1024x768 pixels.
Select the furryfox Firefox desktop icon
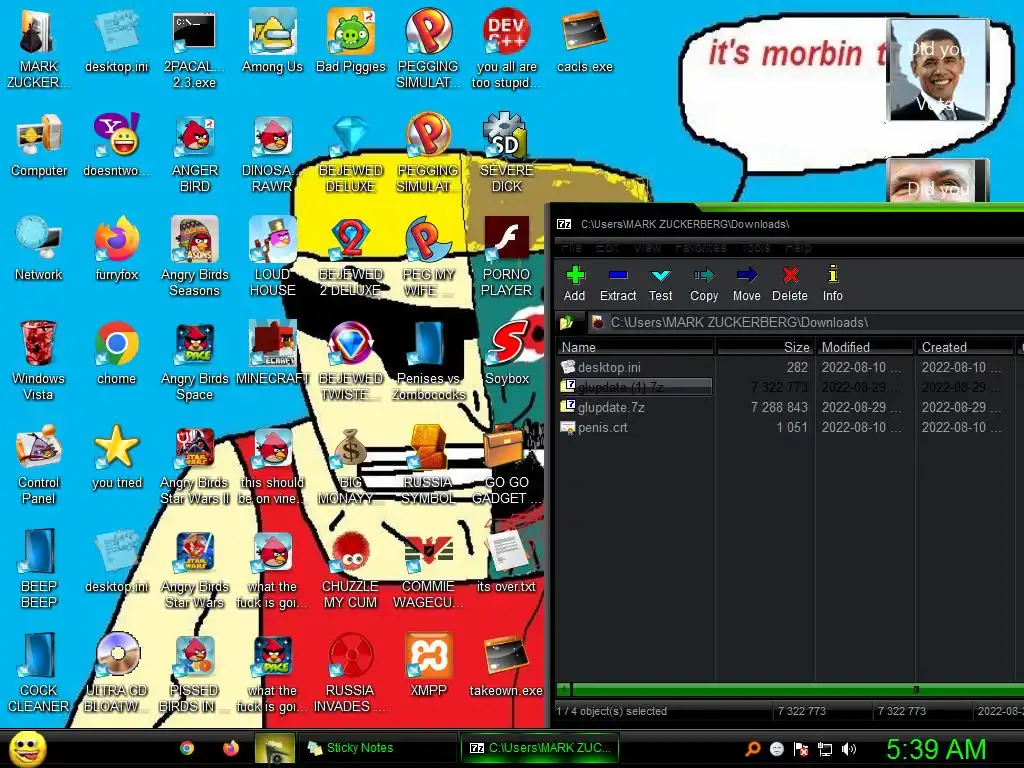117,249
